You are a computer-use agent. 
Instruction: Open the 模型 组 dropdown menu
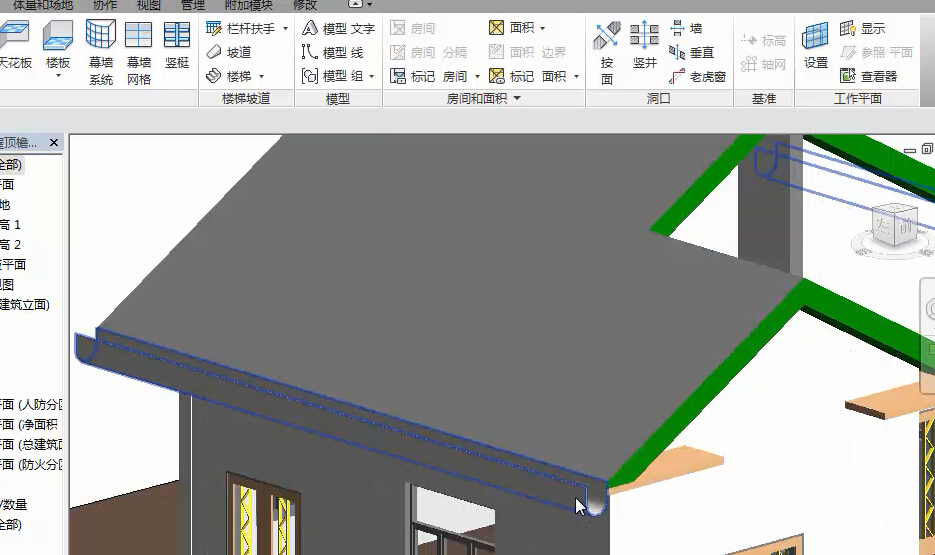click(371, 76)
